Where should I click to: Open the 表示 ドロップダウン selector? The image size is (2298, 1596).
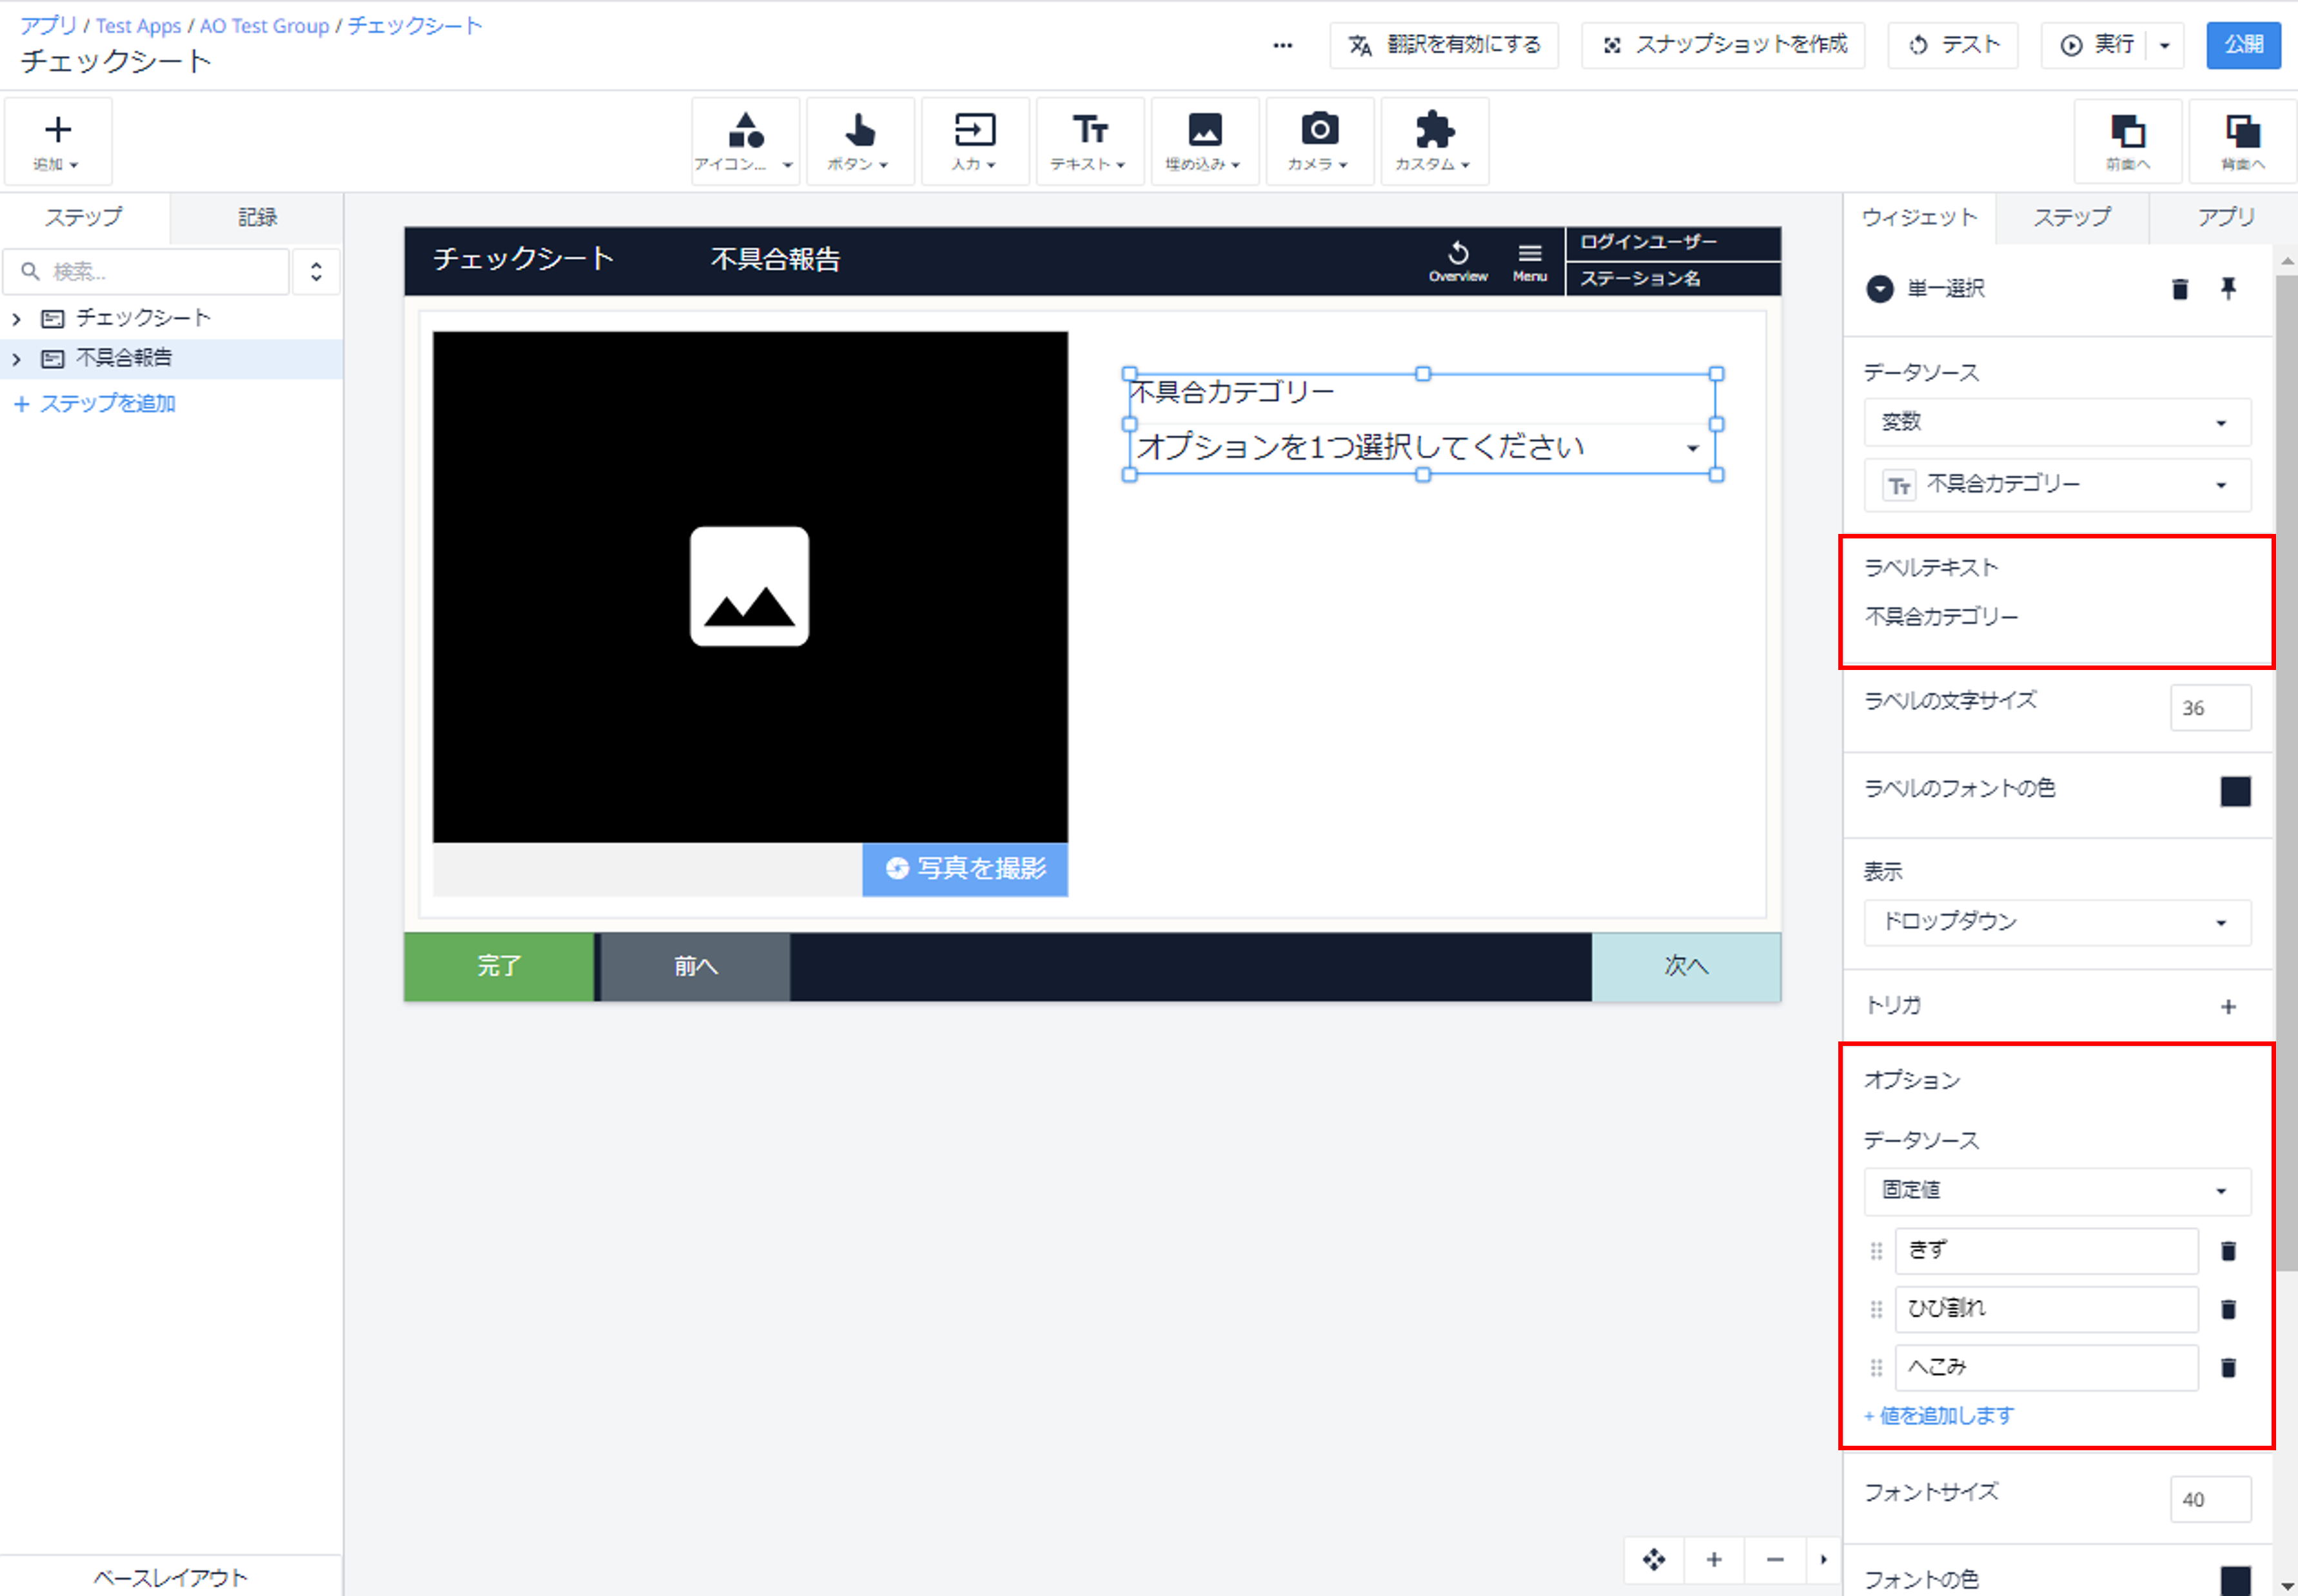pos(2057,922)
